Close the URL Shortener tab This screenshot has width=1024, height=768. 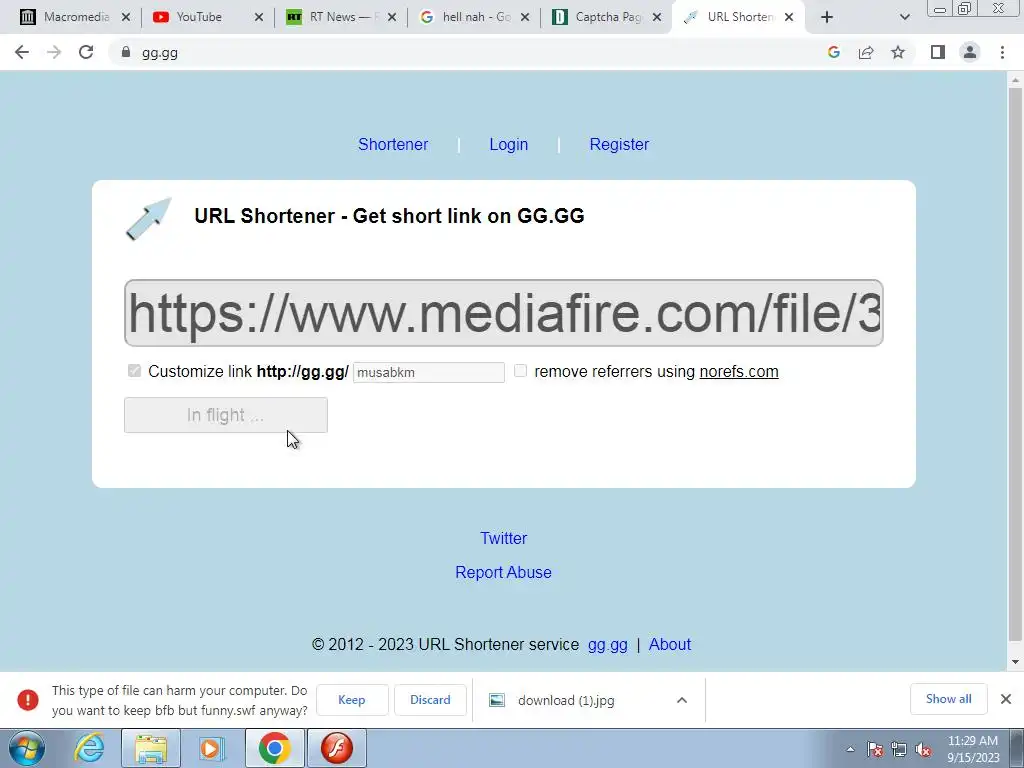coord(789,17)
